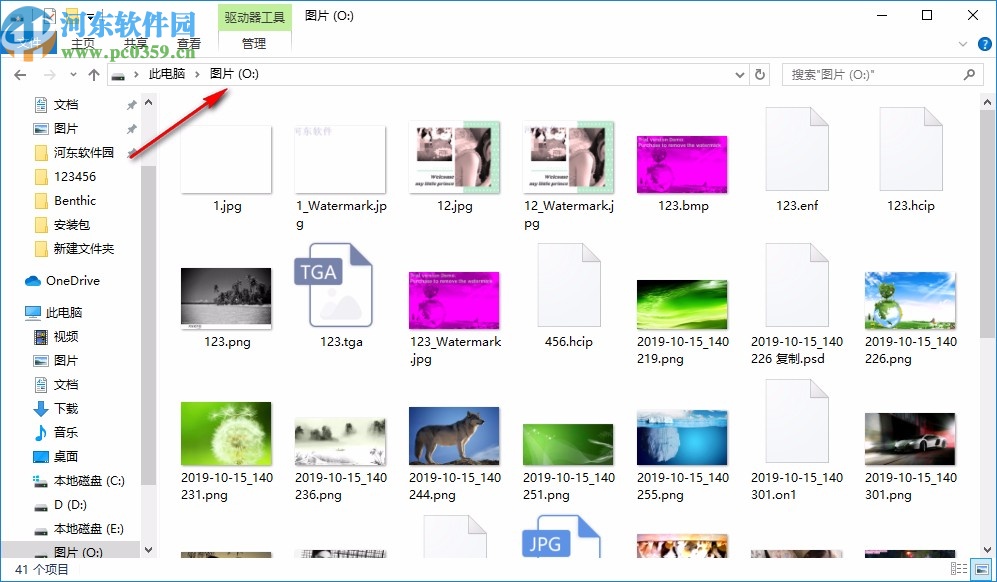Switch to the 查看 ribbon tab

(189, 43)
